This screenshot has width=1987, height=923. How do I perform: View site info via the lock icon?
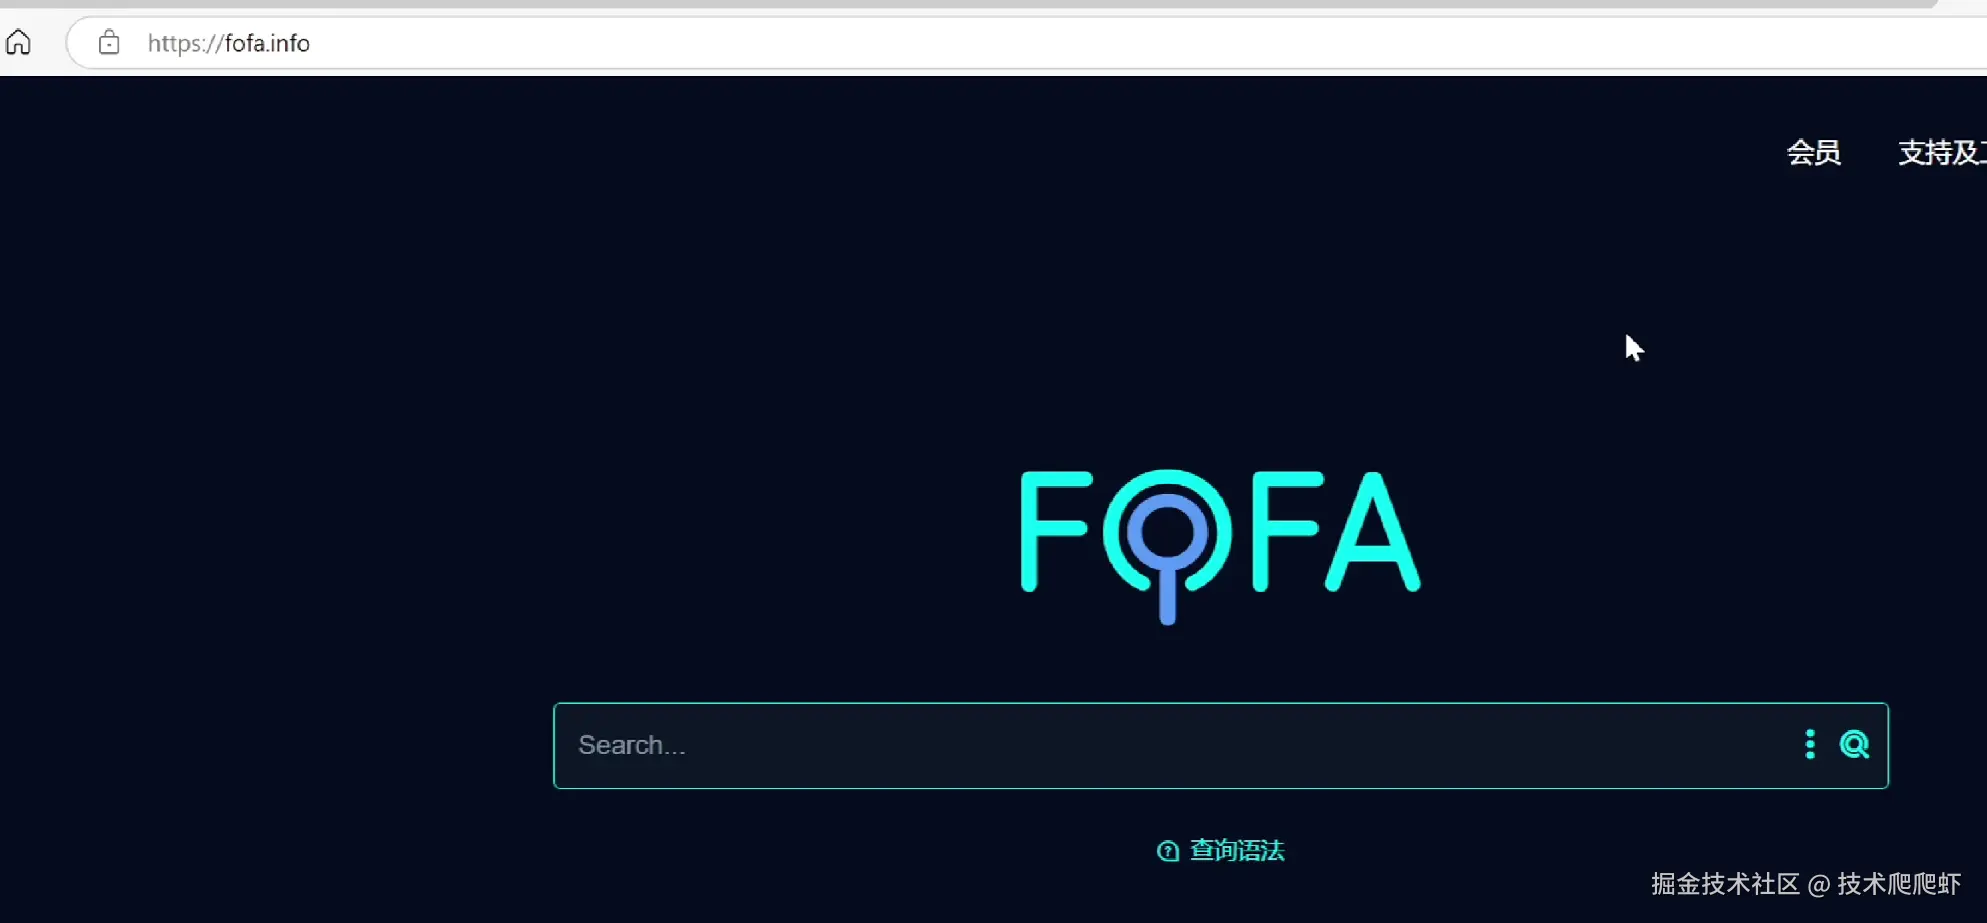click(109, 42)
